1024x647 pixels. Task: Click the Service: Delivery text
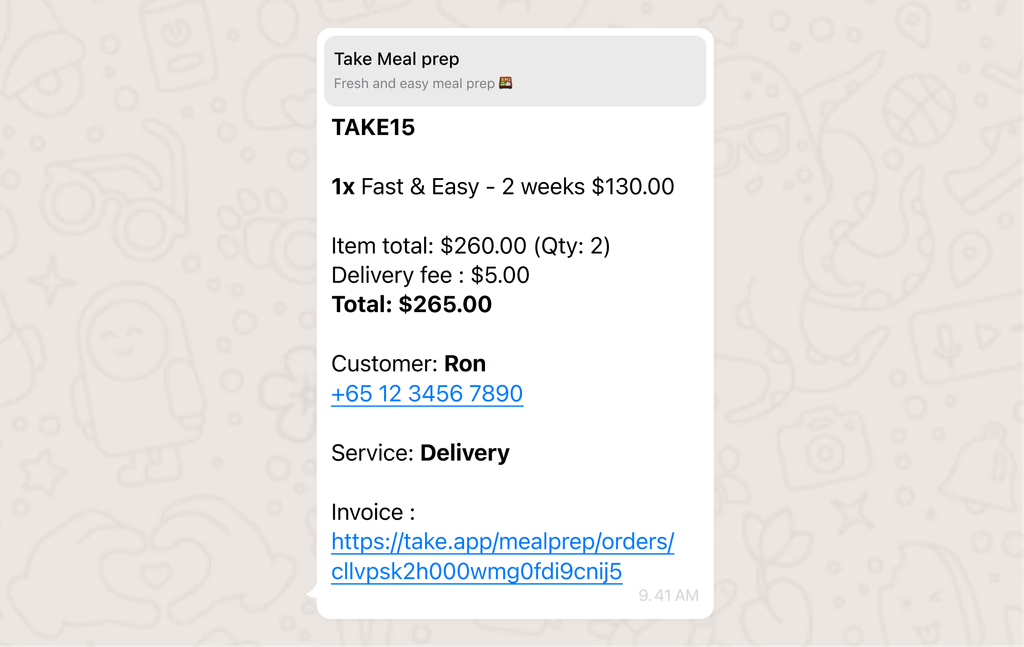coord(420,452)
